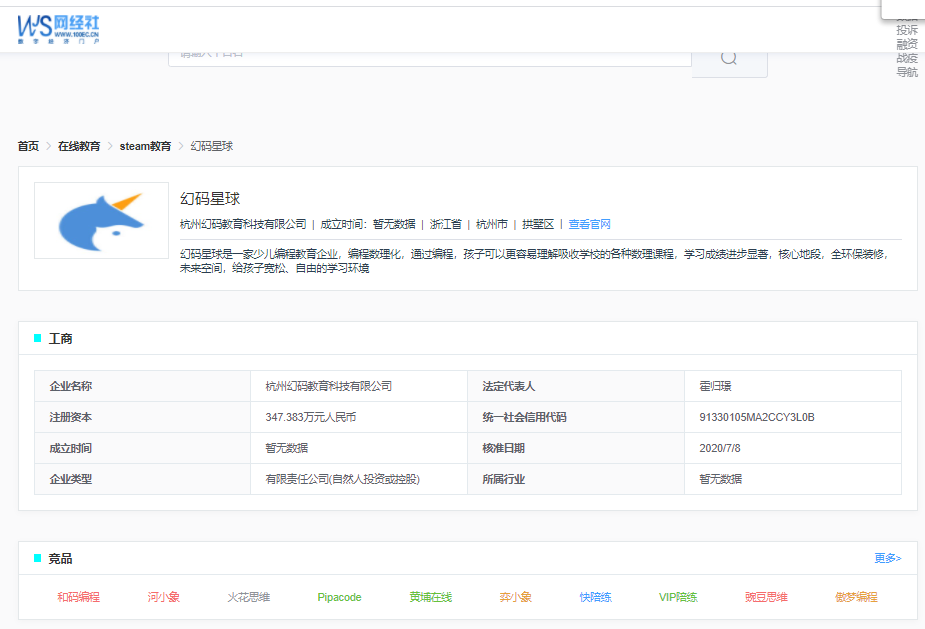Click 注册资本 value 347.383万元人民币

pos(311,417)
